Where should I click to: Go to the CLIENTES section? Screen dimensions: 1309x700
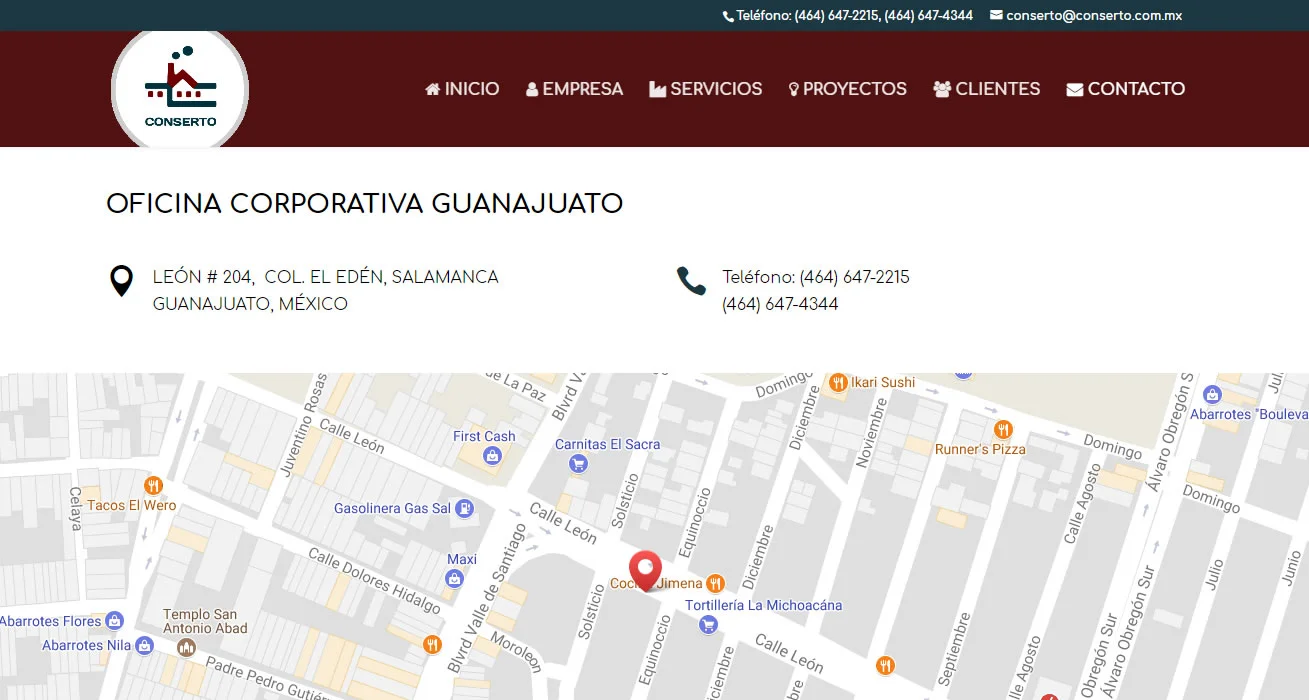click(987, 89)
